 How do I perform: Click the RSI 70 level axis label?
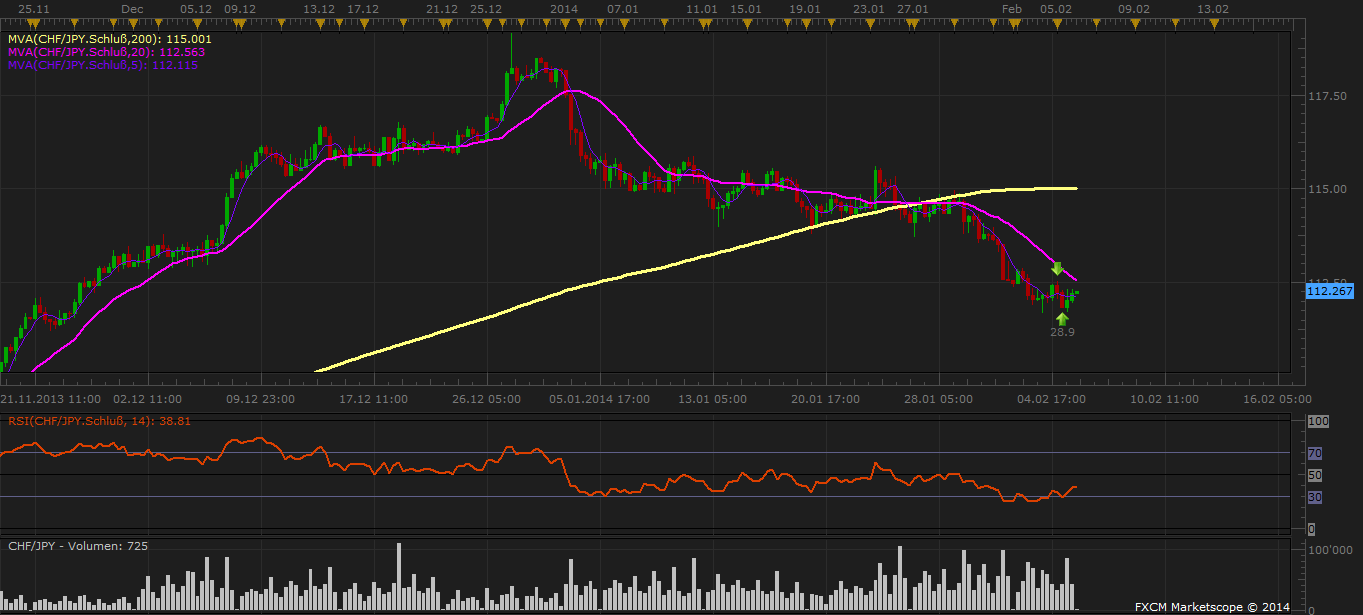coord(1314,453)
